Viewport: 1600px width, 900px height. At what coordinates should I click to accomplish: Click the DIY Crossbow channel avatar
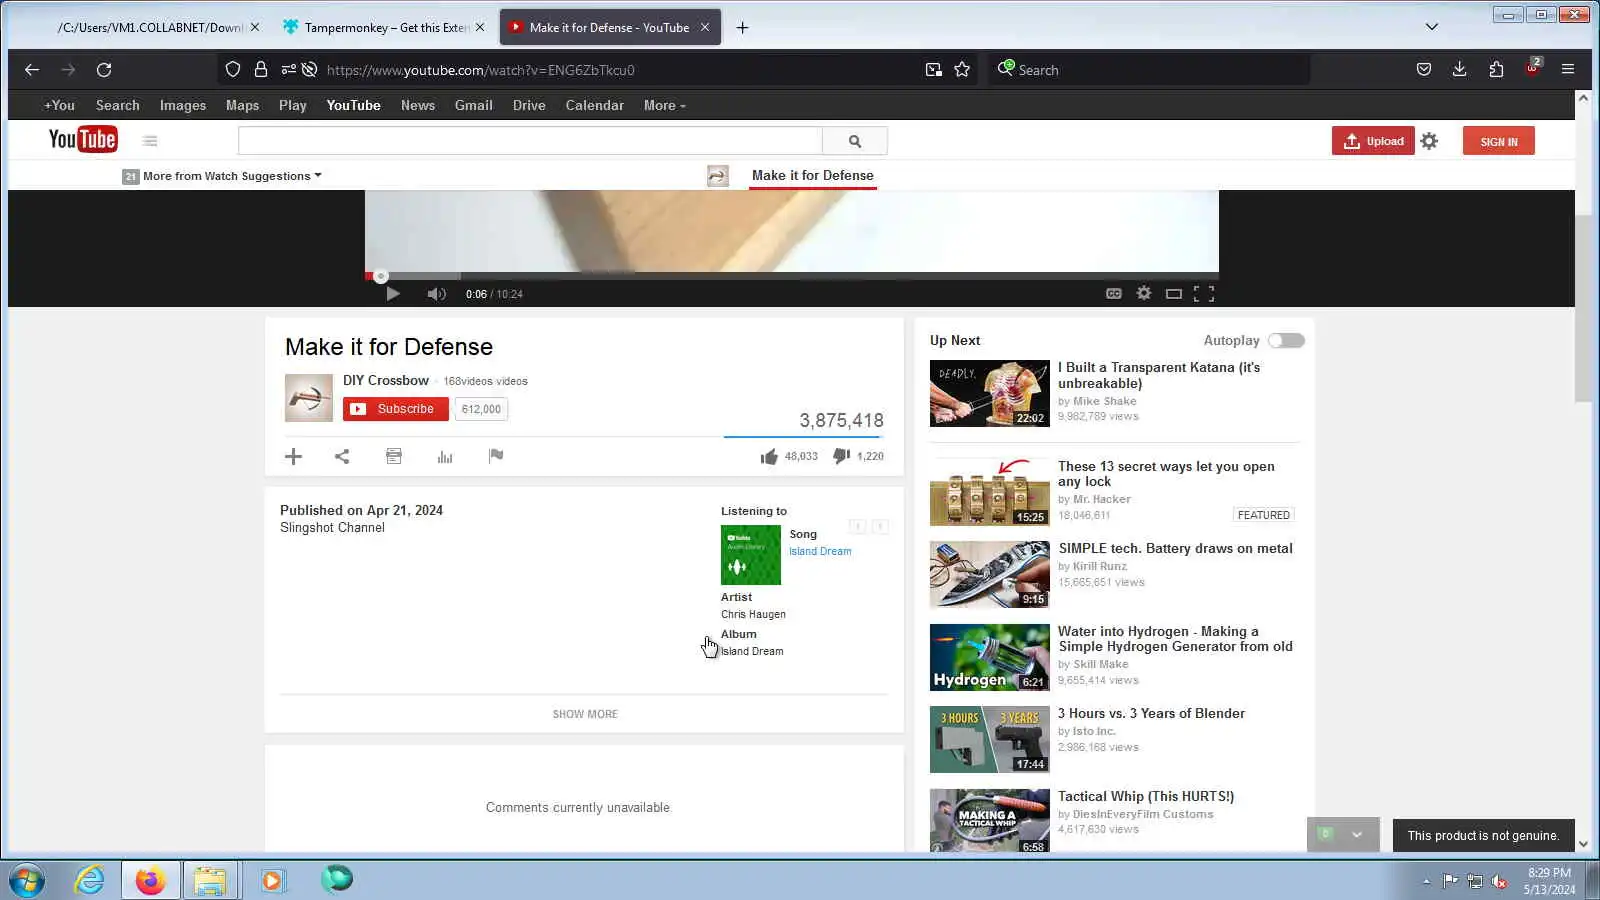click(x=309, y=398)
